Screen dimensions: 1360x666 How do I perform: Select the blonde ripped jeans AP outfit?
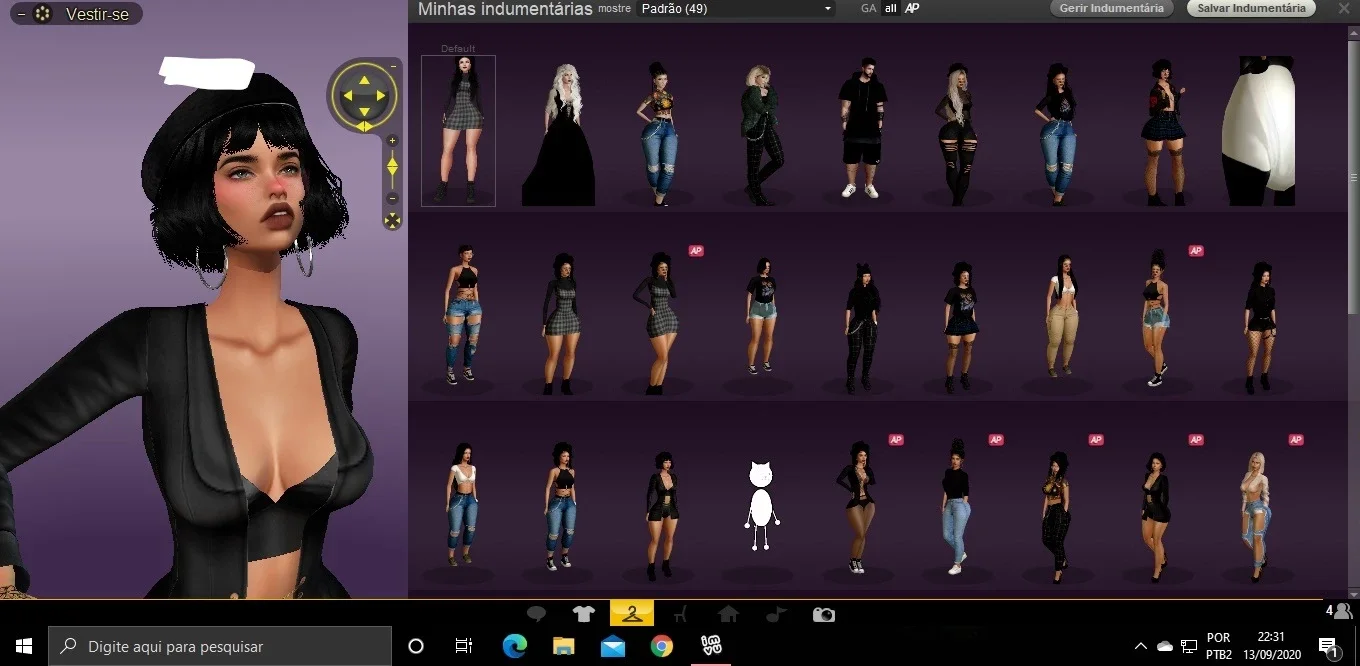1257,516
